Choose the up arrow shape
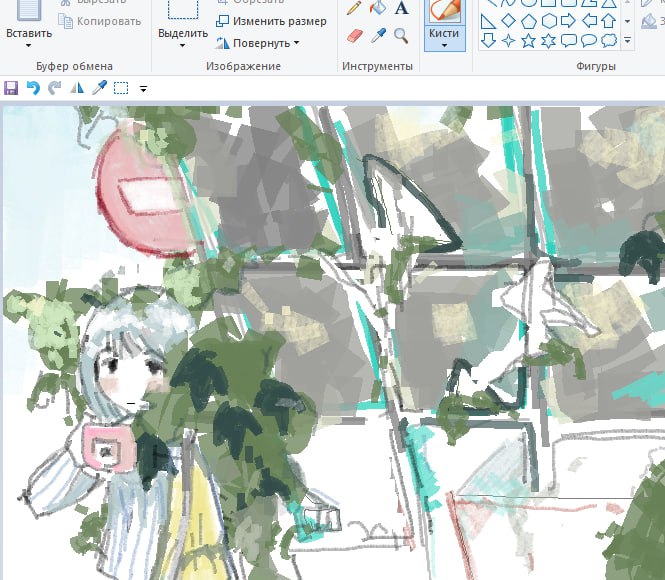 [609, 21]
